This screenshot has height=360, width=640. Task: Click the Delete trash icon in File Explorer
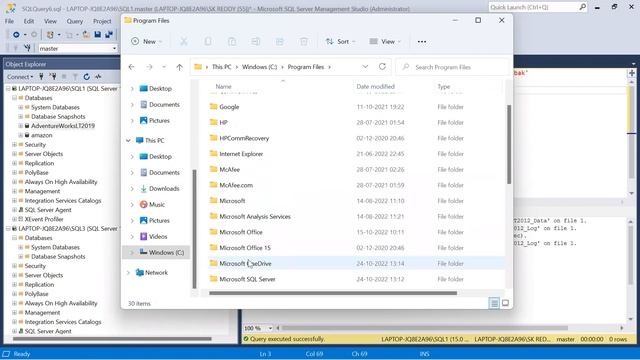[x=304, y=42]
